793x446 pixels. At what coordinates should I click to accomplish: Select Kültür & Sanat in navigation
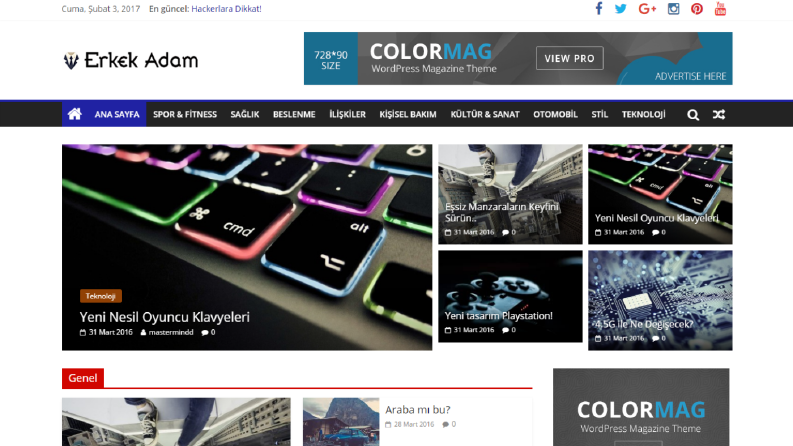[x=485, y=114]
